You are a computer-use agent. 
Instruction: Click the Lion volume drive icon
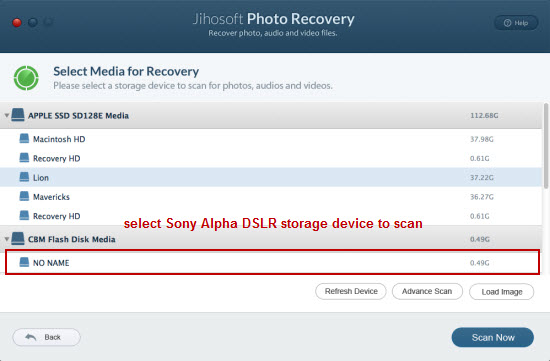pyautogui.click(x=24, y=177)
